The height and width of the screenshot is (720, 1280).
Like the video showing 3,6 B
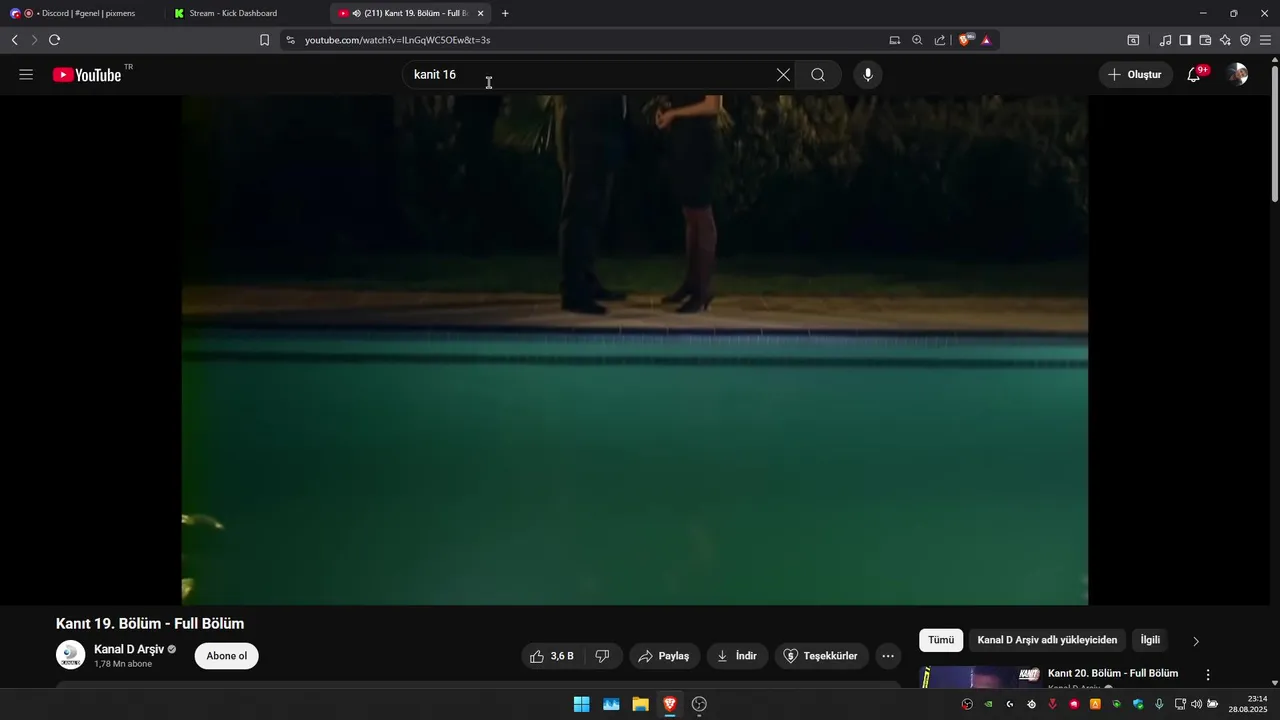[x=552, y=656]
